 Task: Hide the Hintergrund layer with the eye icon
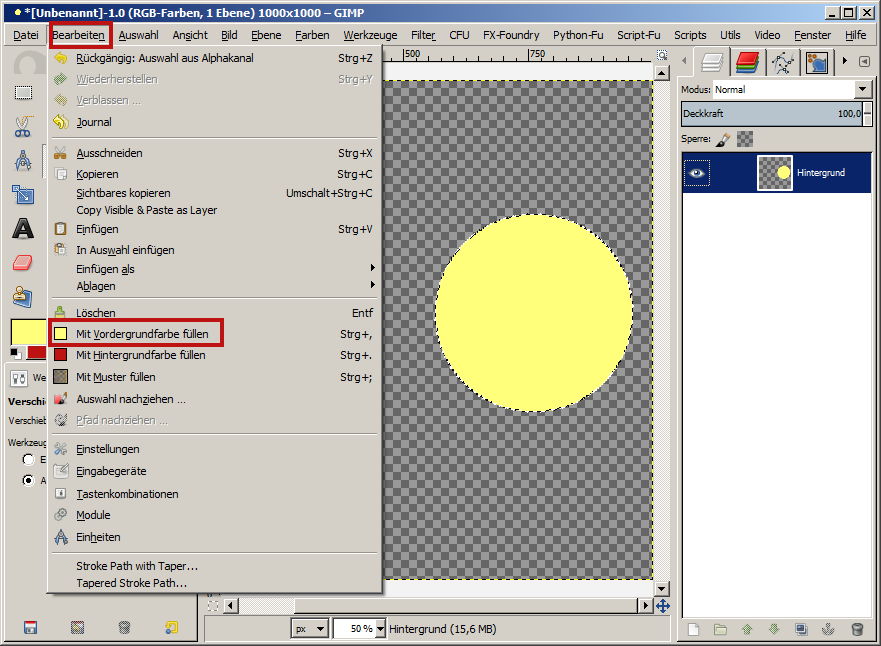tap(697, 173)
